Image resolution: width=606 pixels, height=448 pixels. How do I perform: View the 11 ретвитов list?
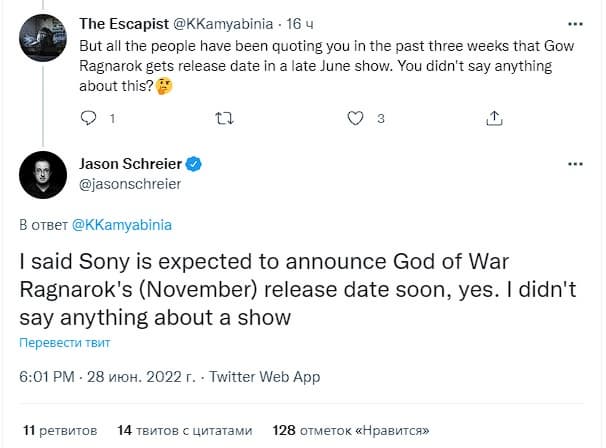60,430
